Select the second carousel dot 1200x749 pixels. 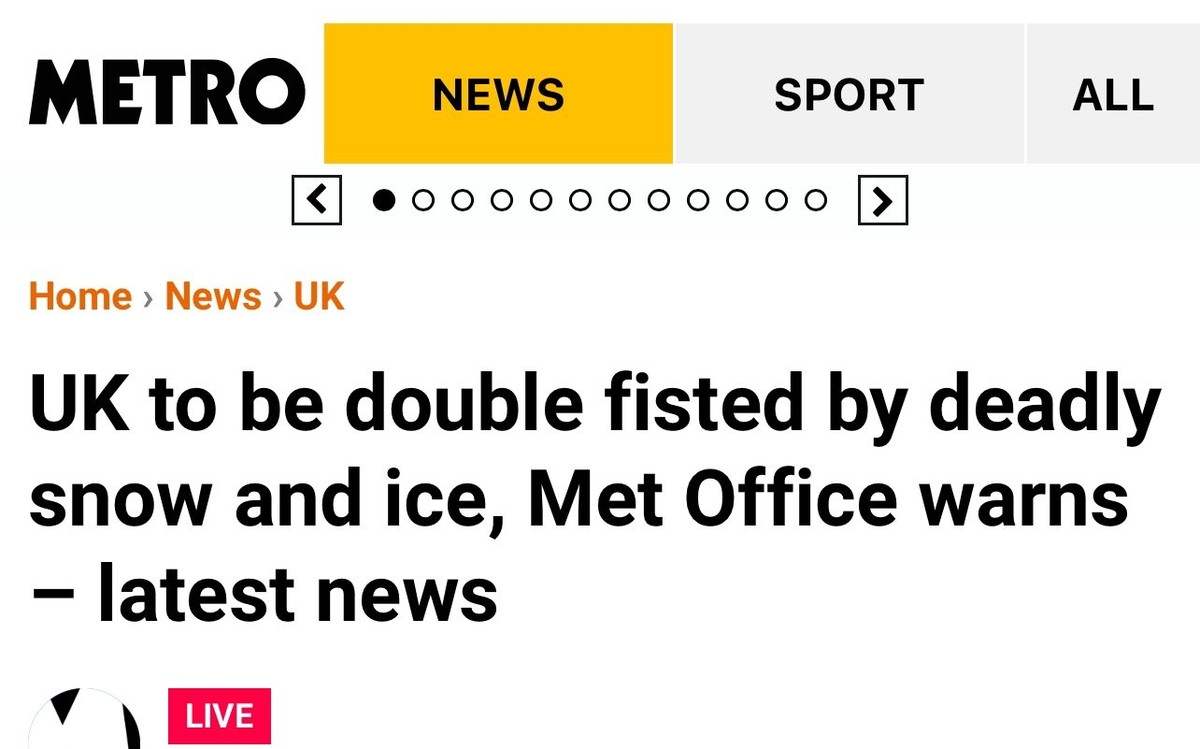[423, 201]
